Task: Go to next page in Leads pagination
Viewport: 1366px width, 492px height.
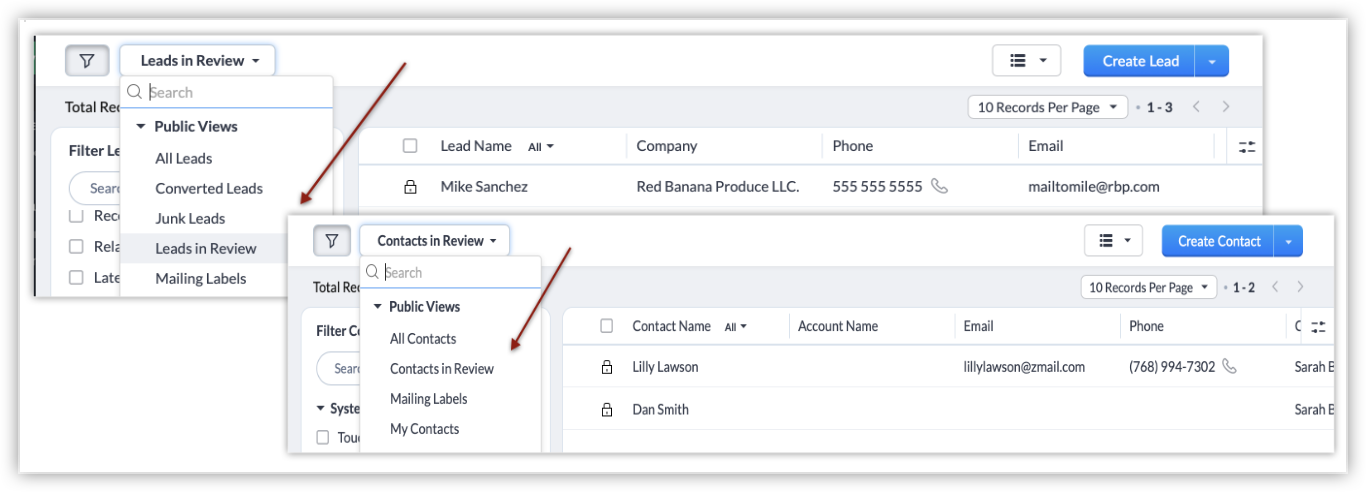Action: [x=1226, y=107]
